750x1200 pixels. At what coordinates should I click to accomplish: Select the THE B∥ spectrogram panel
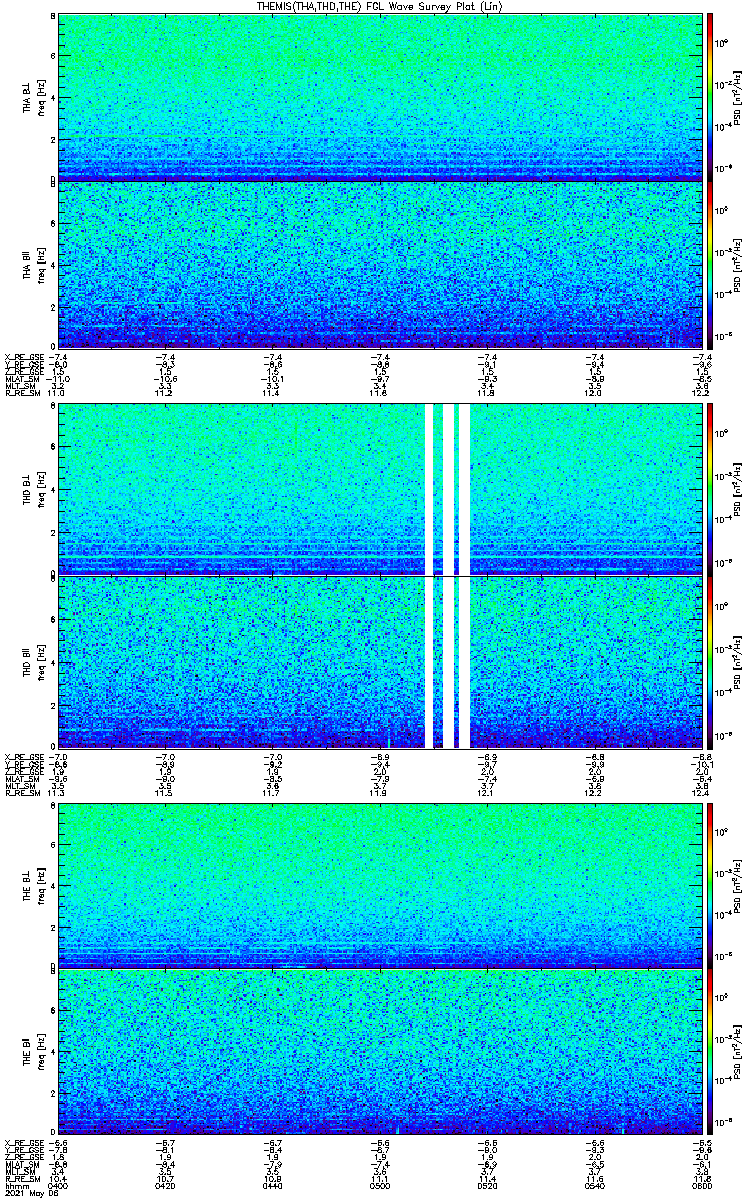click(x=380, y=1051)
